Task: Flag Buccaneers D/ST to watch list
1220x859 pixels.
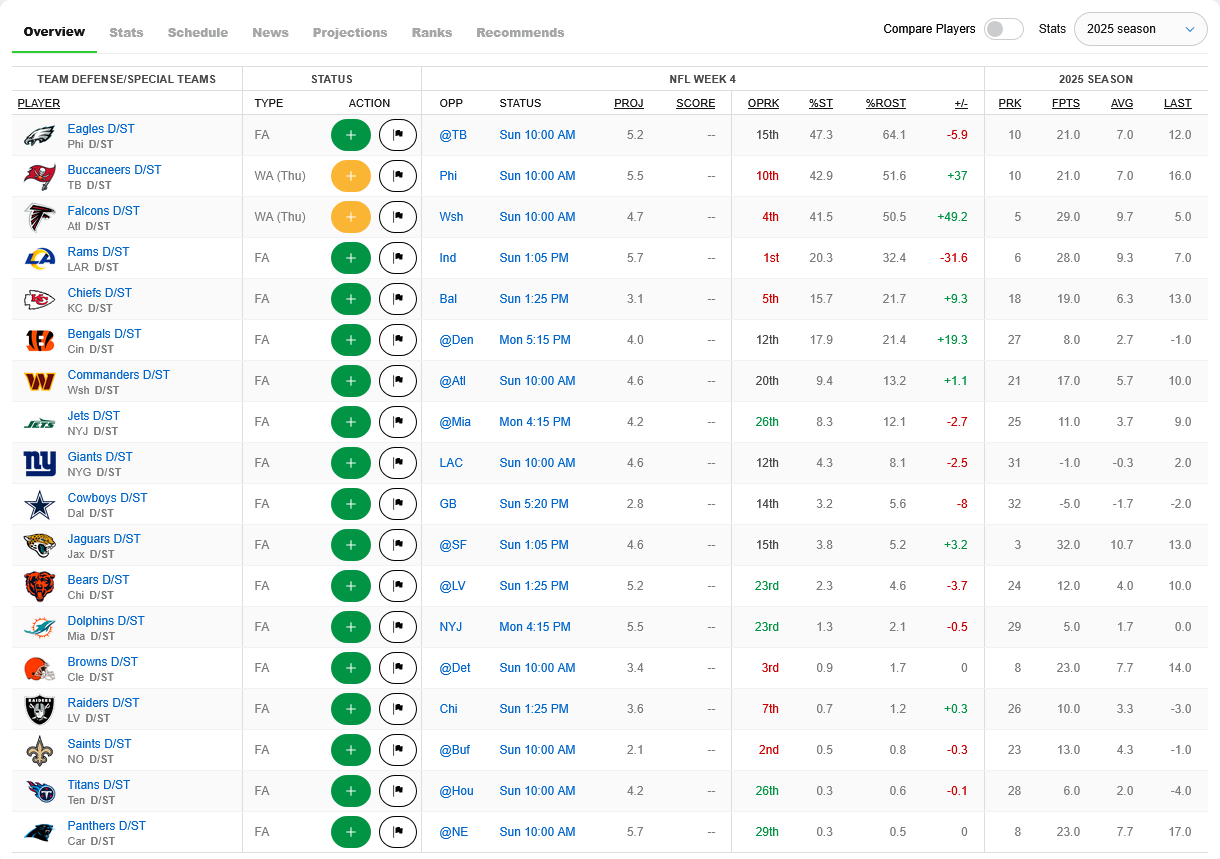Action: click(x=398, y=176)
